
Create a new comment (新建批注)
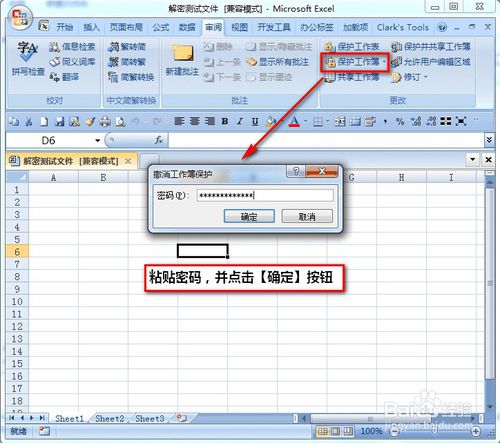tap(182, 60)
